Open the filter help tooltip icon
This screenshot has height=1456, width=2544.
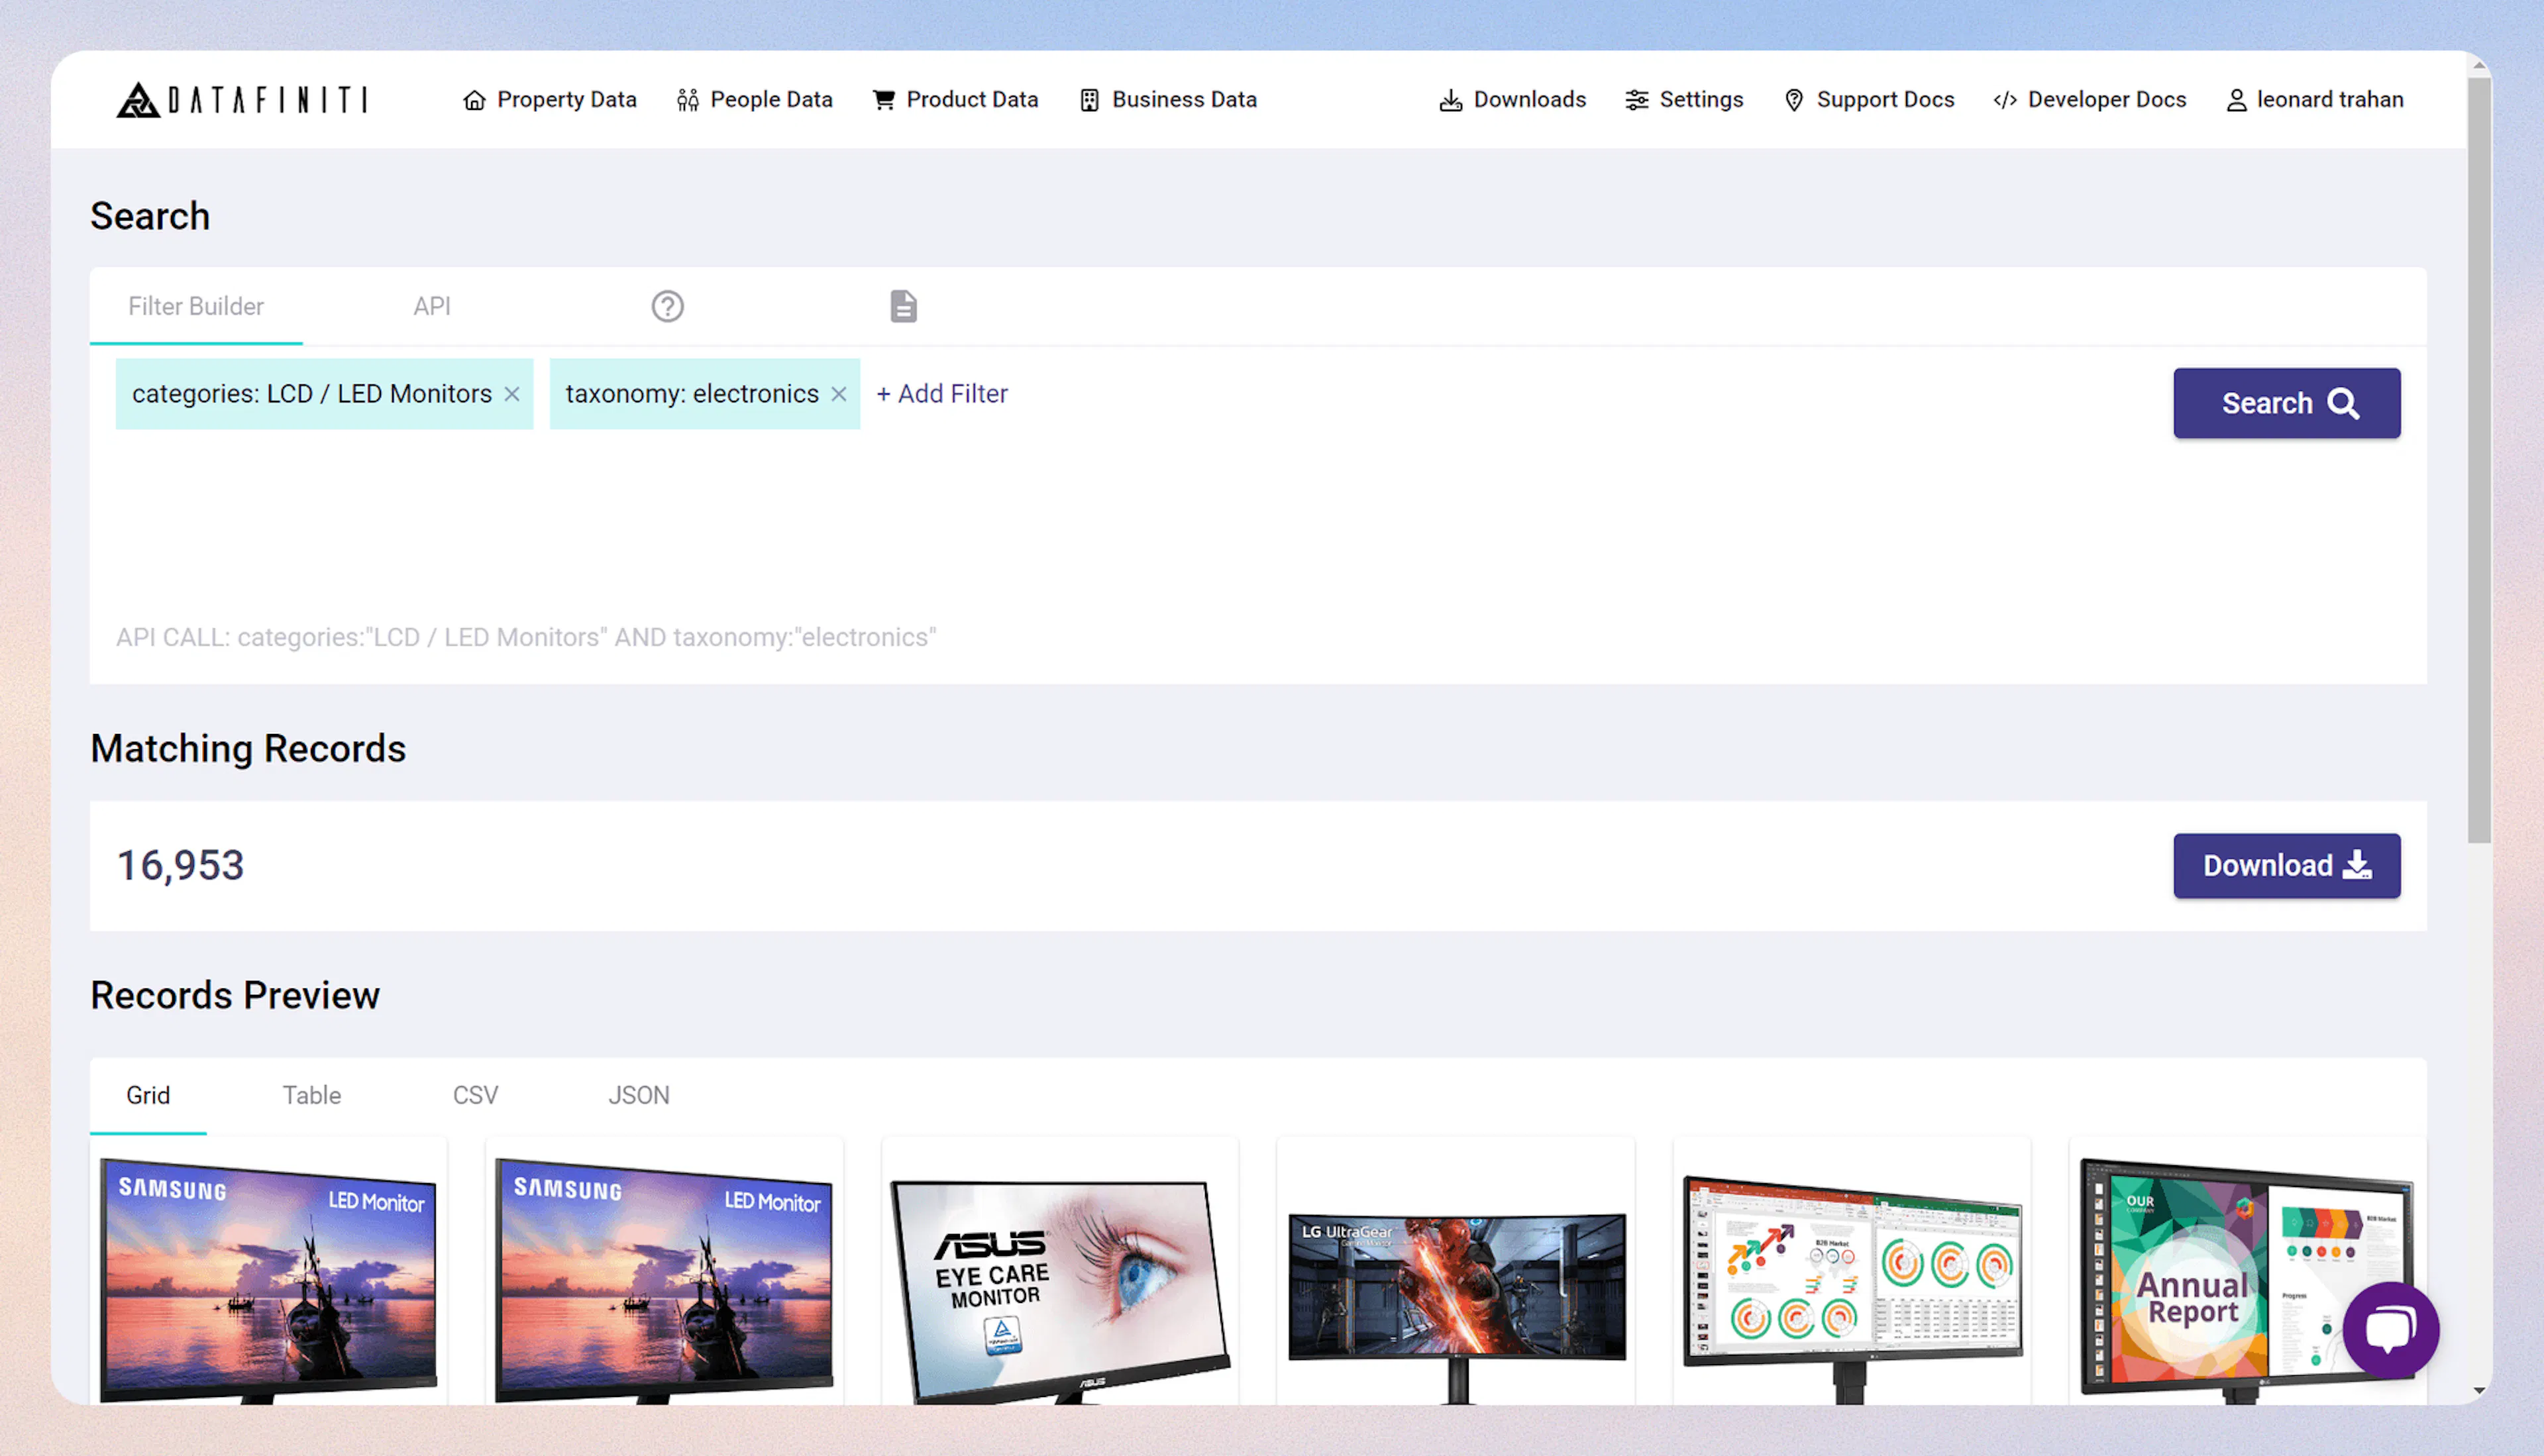click(x=667, y=306)
